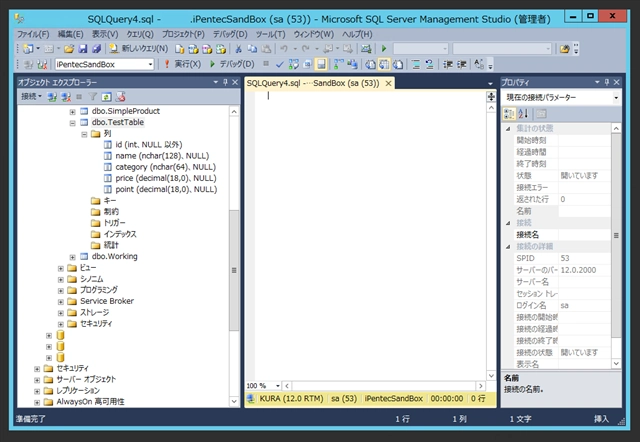Viewport: 640px width, 442px height.
Task: Click the Database Engine Query icon
Action: (180, 49)
